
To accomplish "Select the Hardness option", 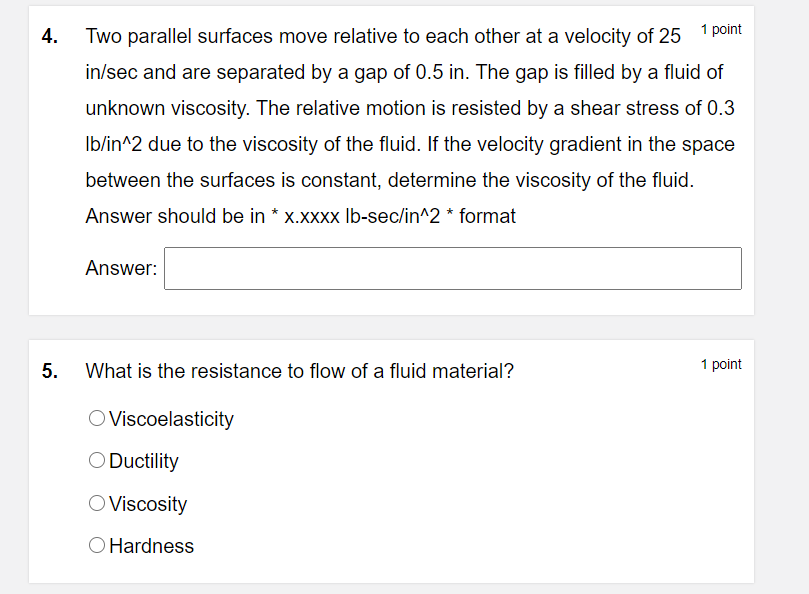I will coord(97,545).
